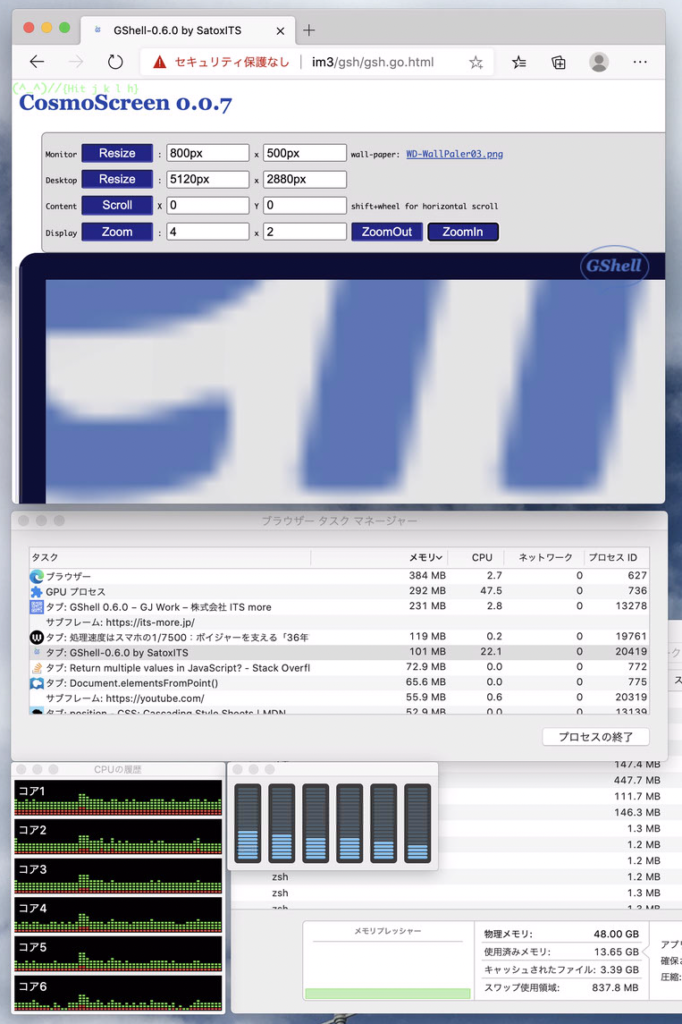Close the GShell-0.6.0 browser tab
Screen dimensions: 682x1024
(x=280, y=31)
